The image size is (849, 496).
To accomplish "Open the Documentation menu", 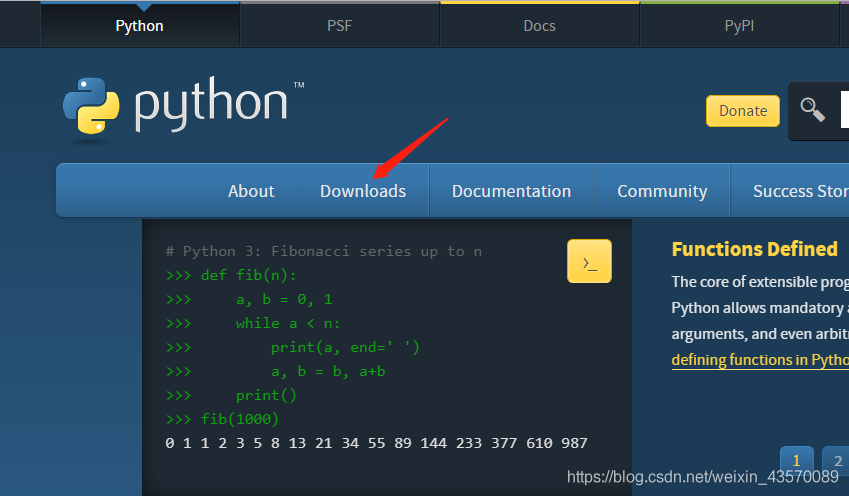I will point(512,191).
